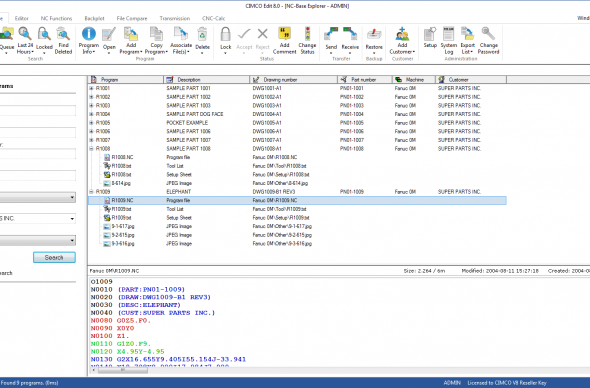590x388 pixels.
Task: Click the POCKET EXAMPLE description
Action: click(x=187, y=123)
